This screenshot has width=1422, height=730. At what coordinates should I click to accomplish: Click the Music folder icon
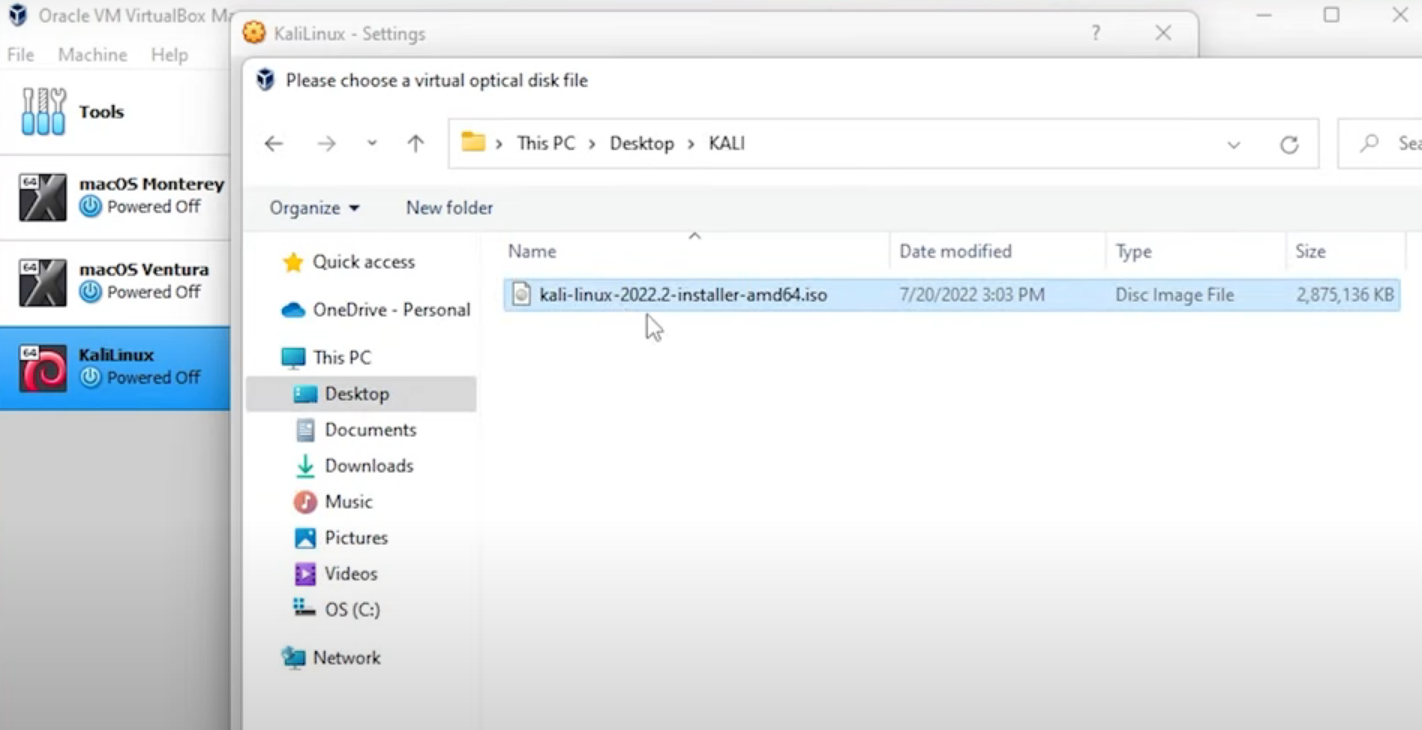(x=306, y=502)
